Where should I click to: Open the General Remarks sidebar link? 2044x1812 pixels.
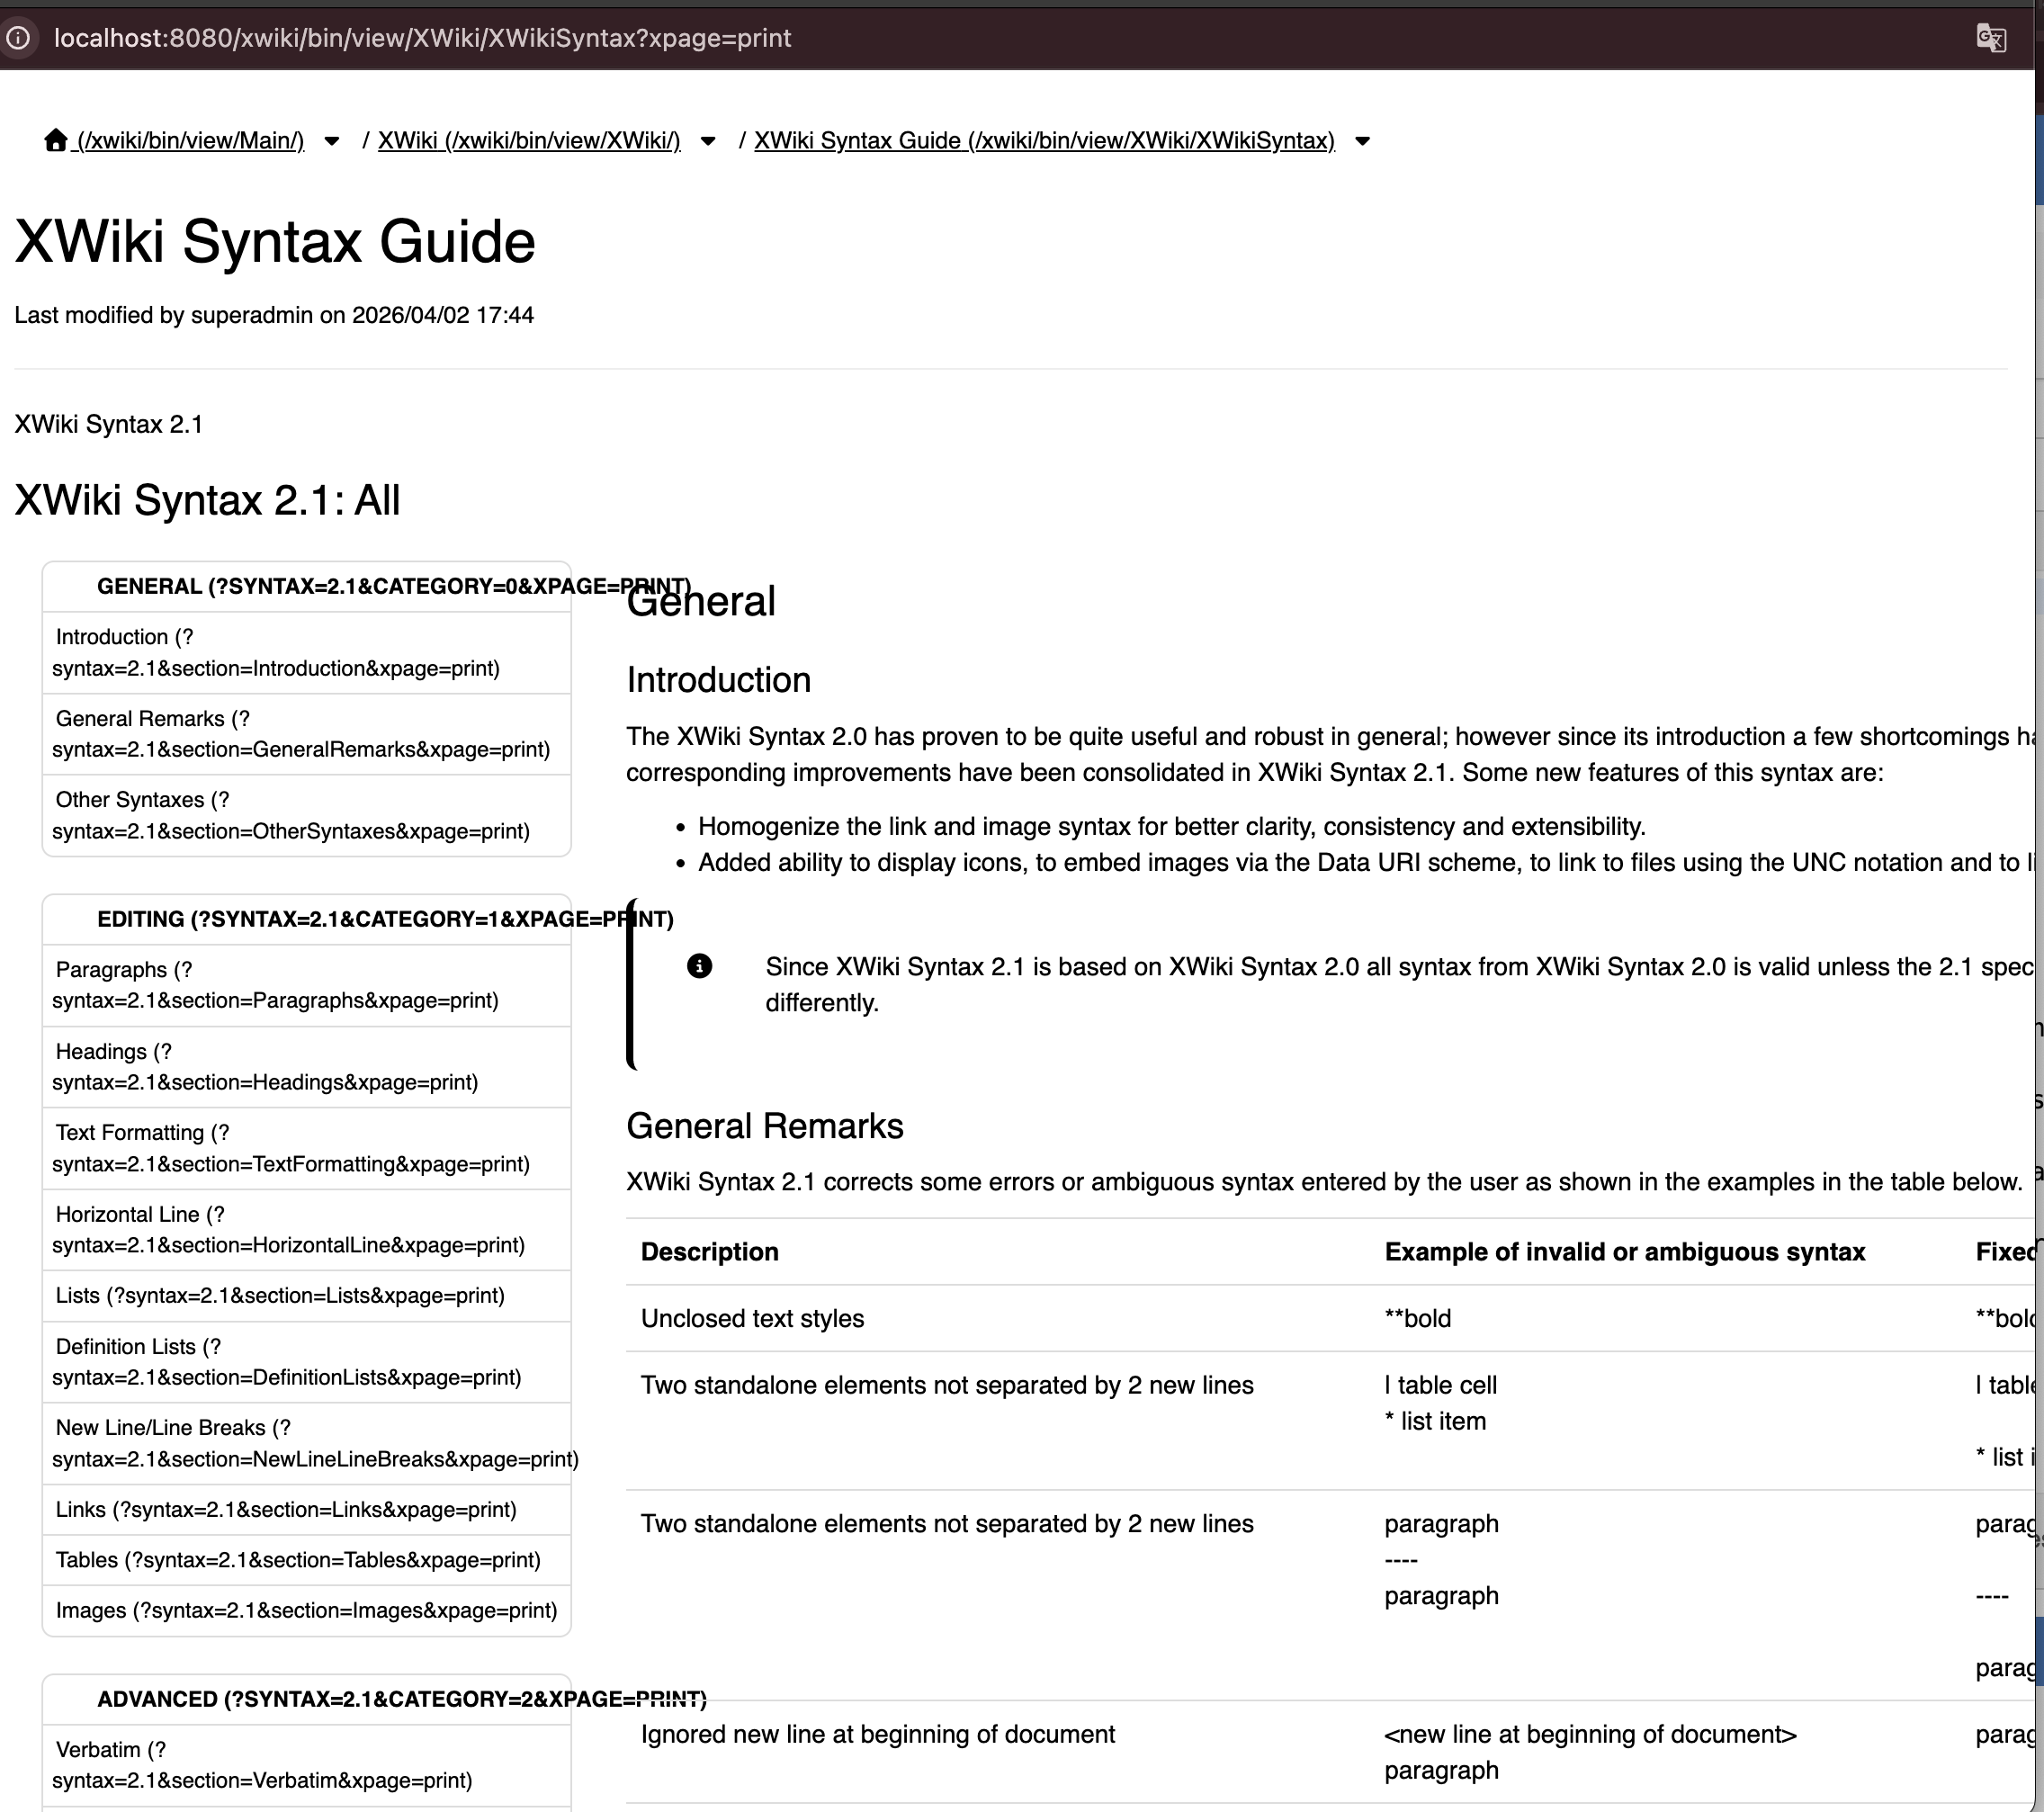tap(300, 734)
